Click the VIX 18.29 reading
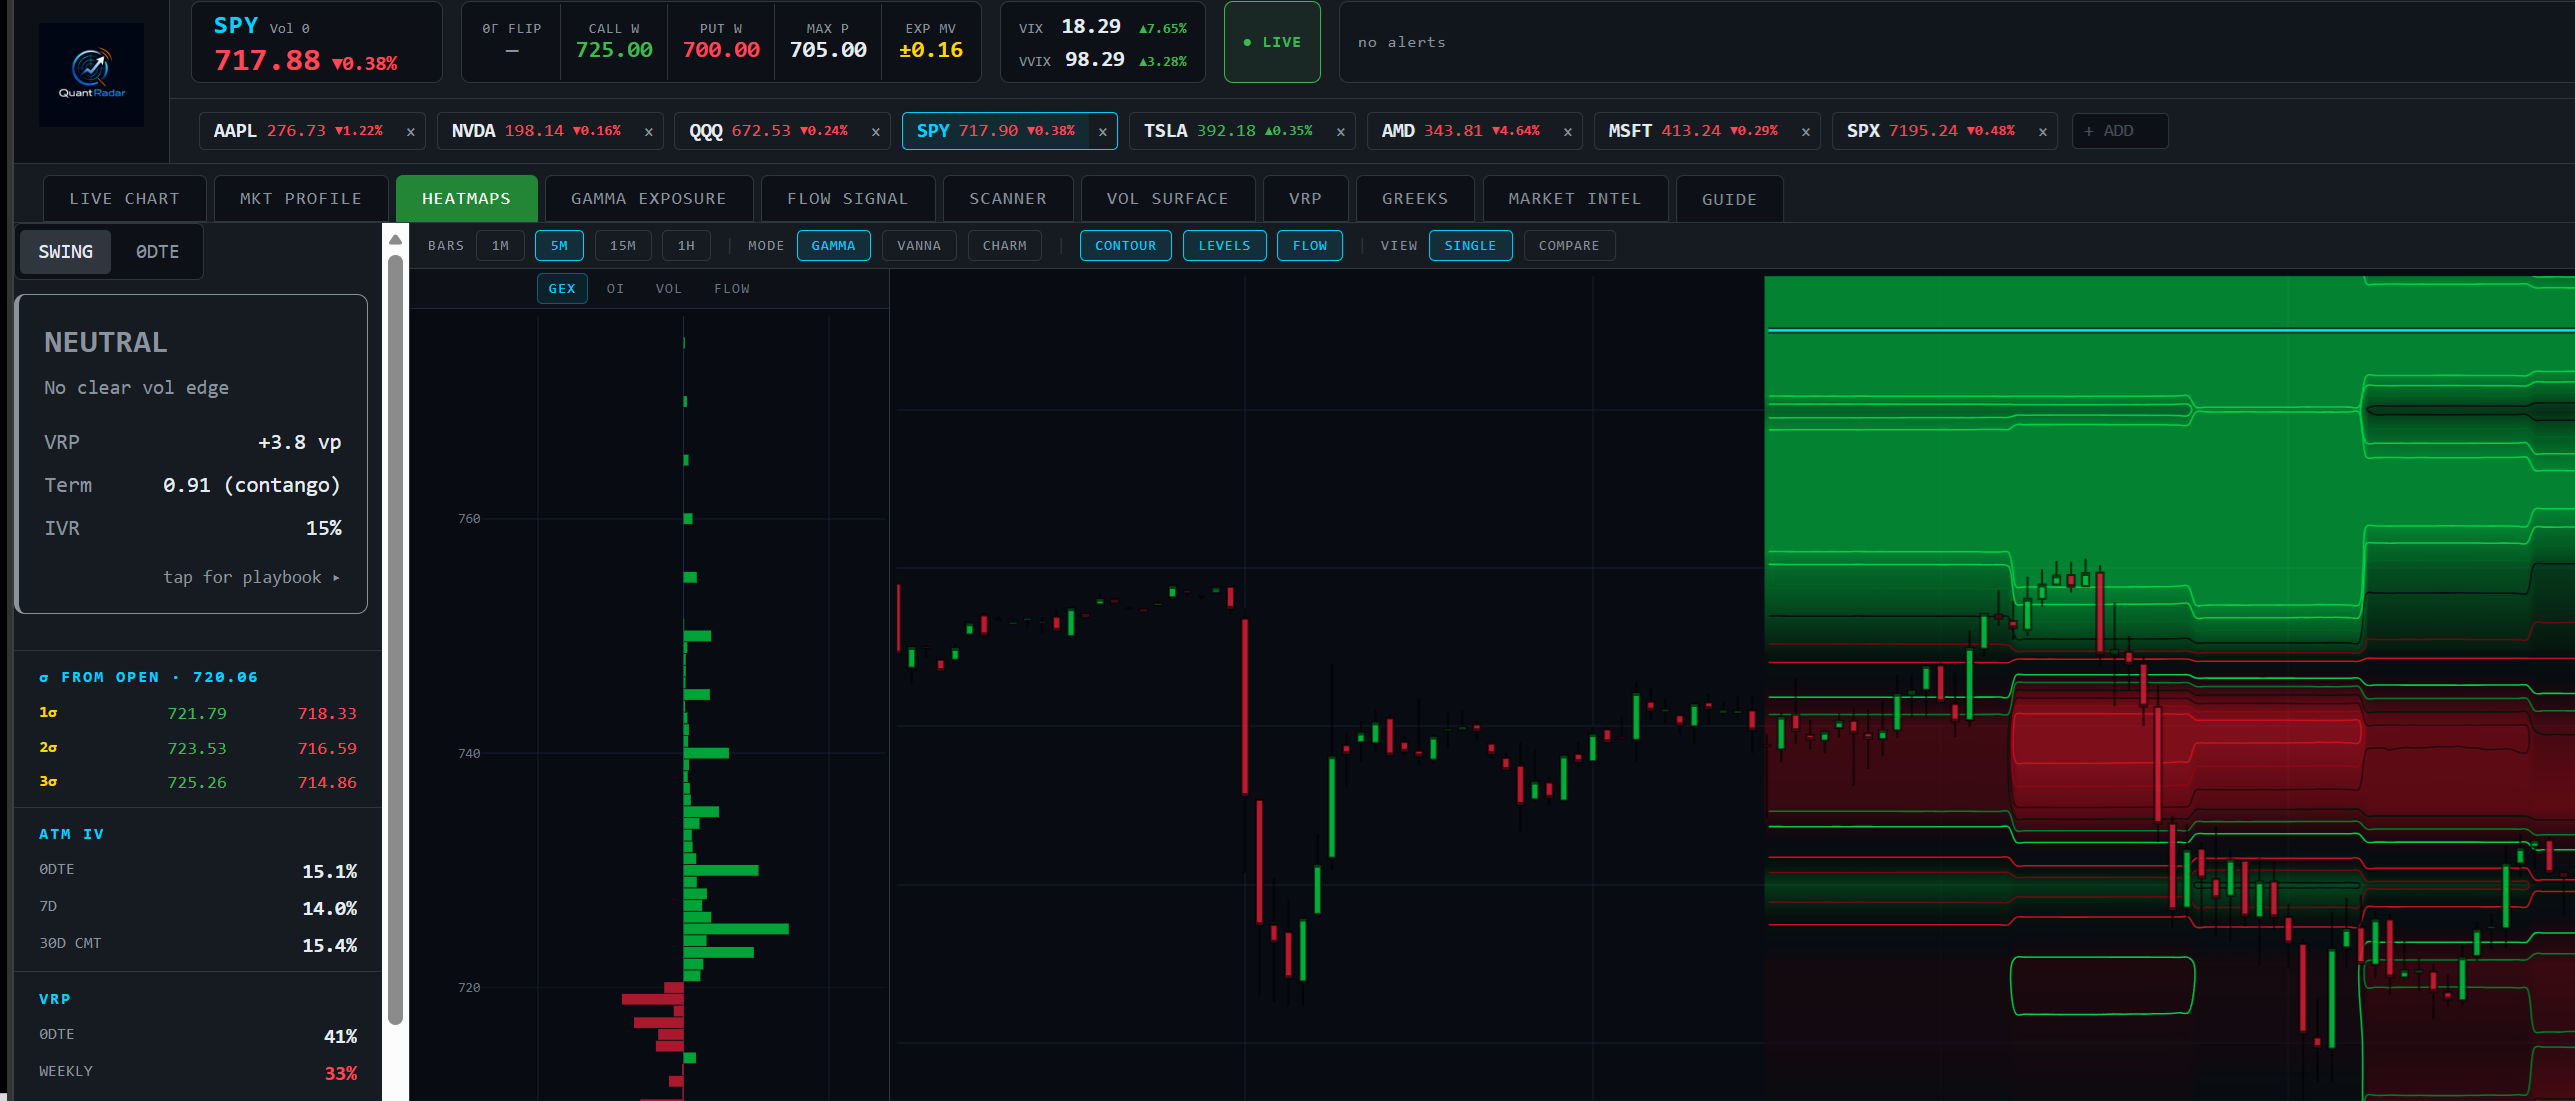This screenshot has height=1101, width=2575. click(x=1090, y=27)
